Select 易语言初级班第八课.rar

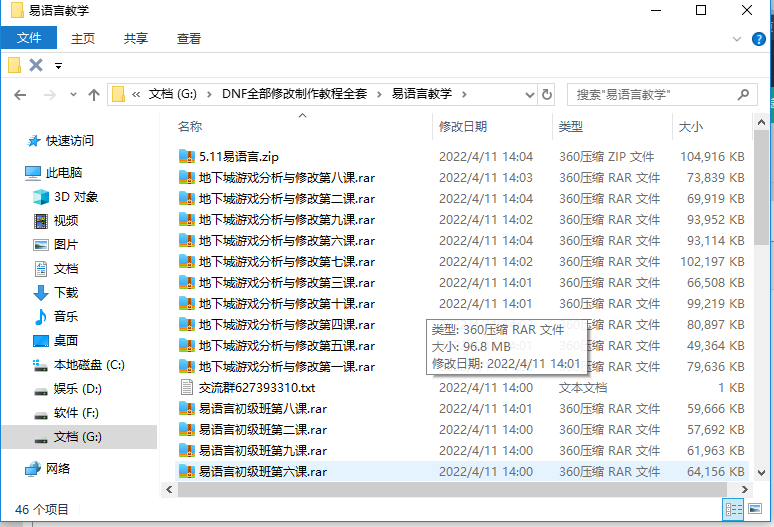[263, 409]
